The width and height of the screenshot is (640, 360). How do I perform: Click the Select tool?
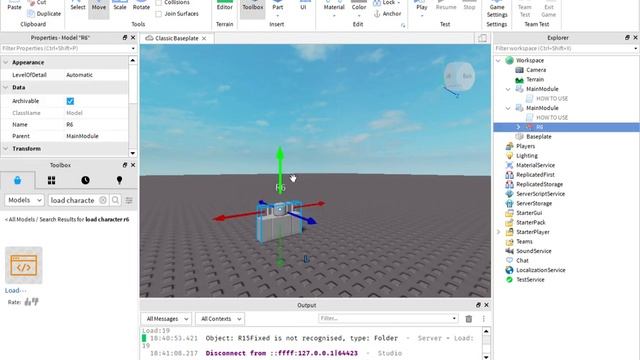point(78,7)
